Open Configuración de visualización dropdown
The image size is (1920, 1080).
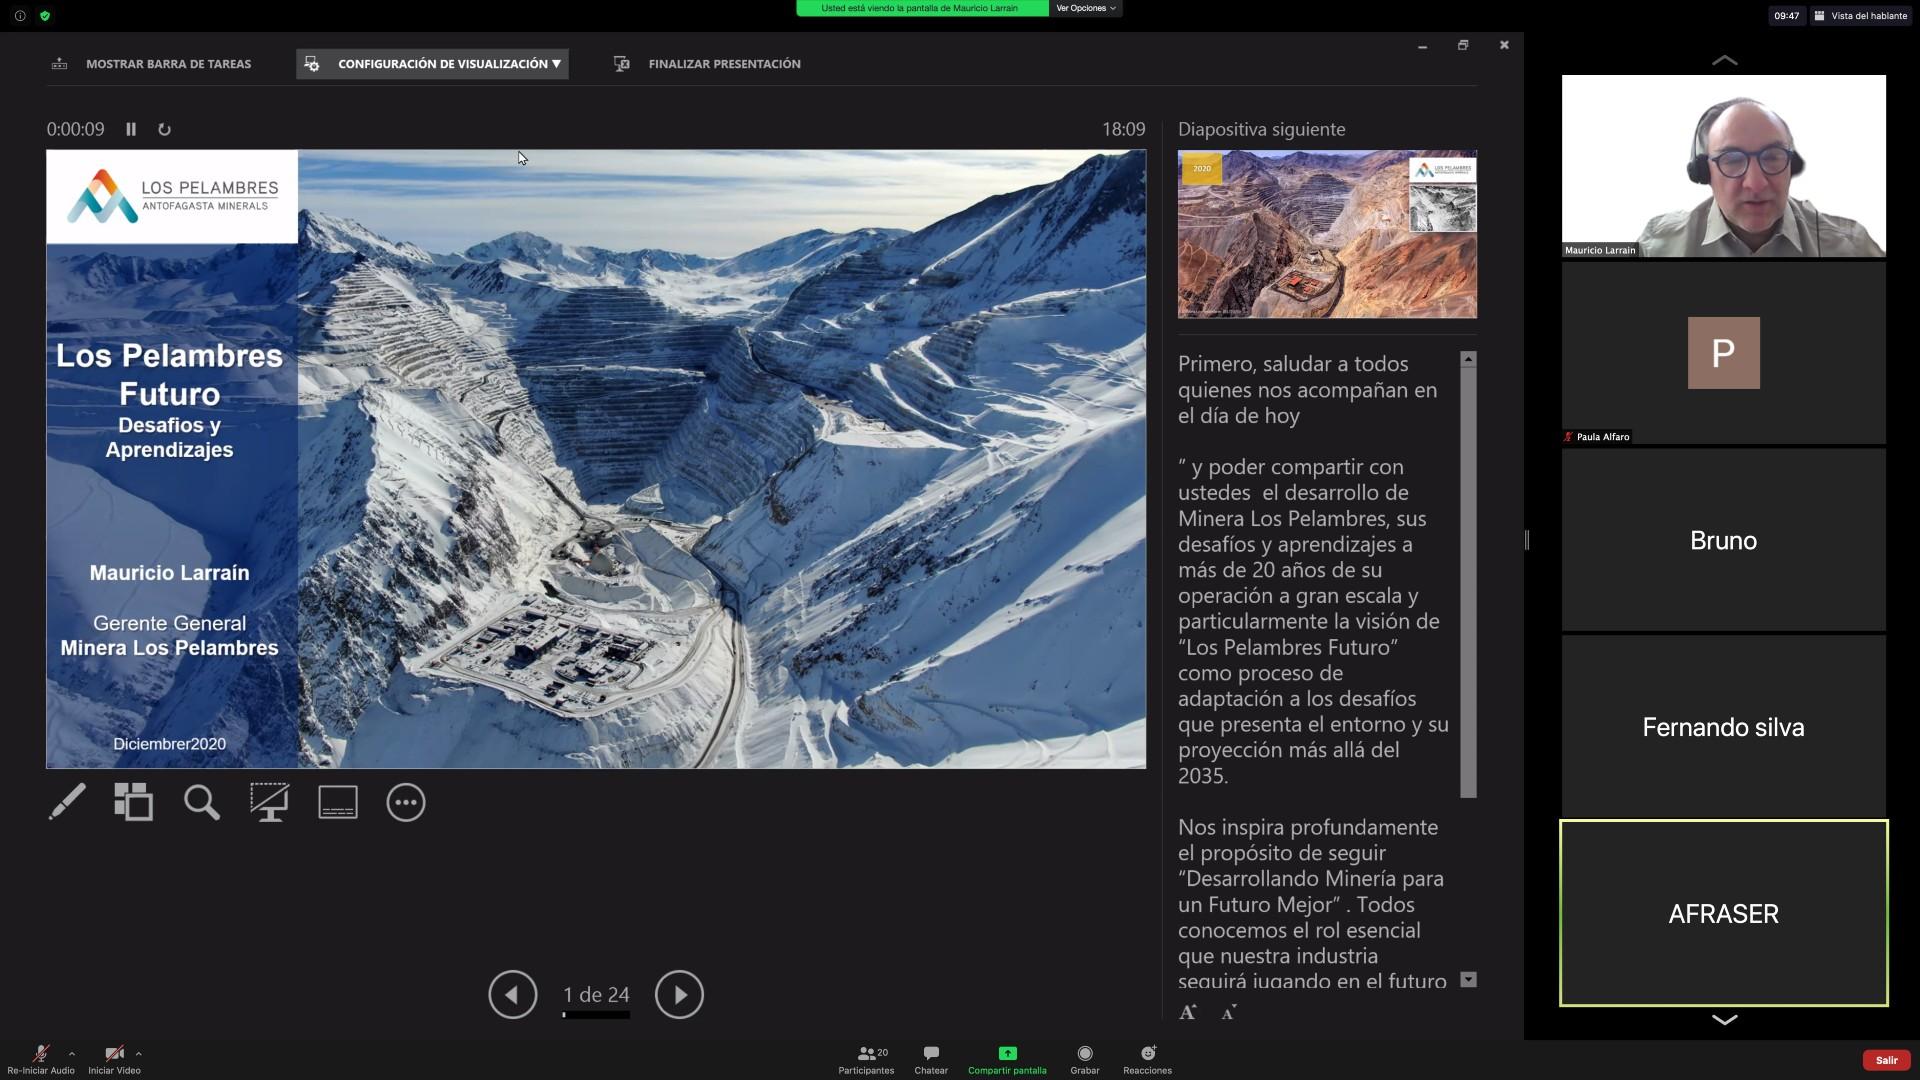click(x=432, y=64)
